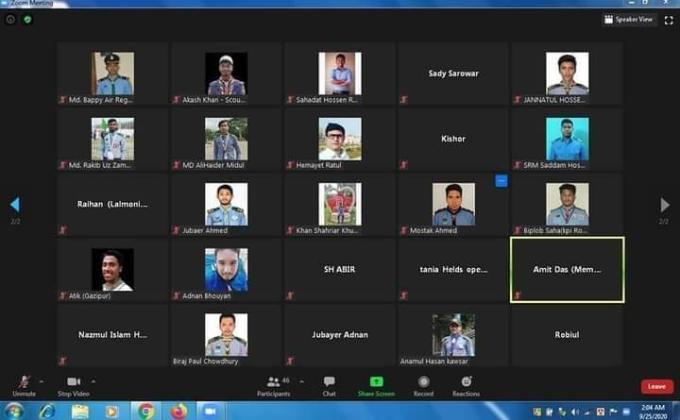Start recording the meeting

[424, 384]
